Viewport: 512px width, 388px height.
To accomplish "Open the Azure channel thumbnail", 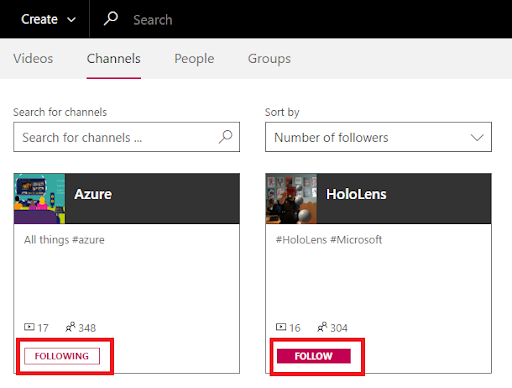I will point(40,198).
